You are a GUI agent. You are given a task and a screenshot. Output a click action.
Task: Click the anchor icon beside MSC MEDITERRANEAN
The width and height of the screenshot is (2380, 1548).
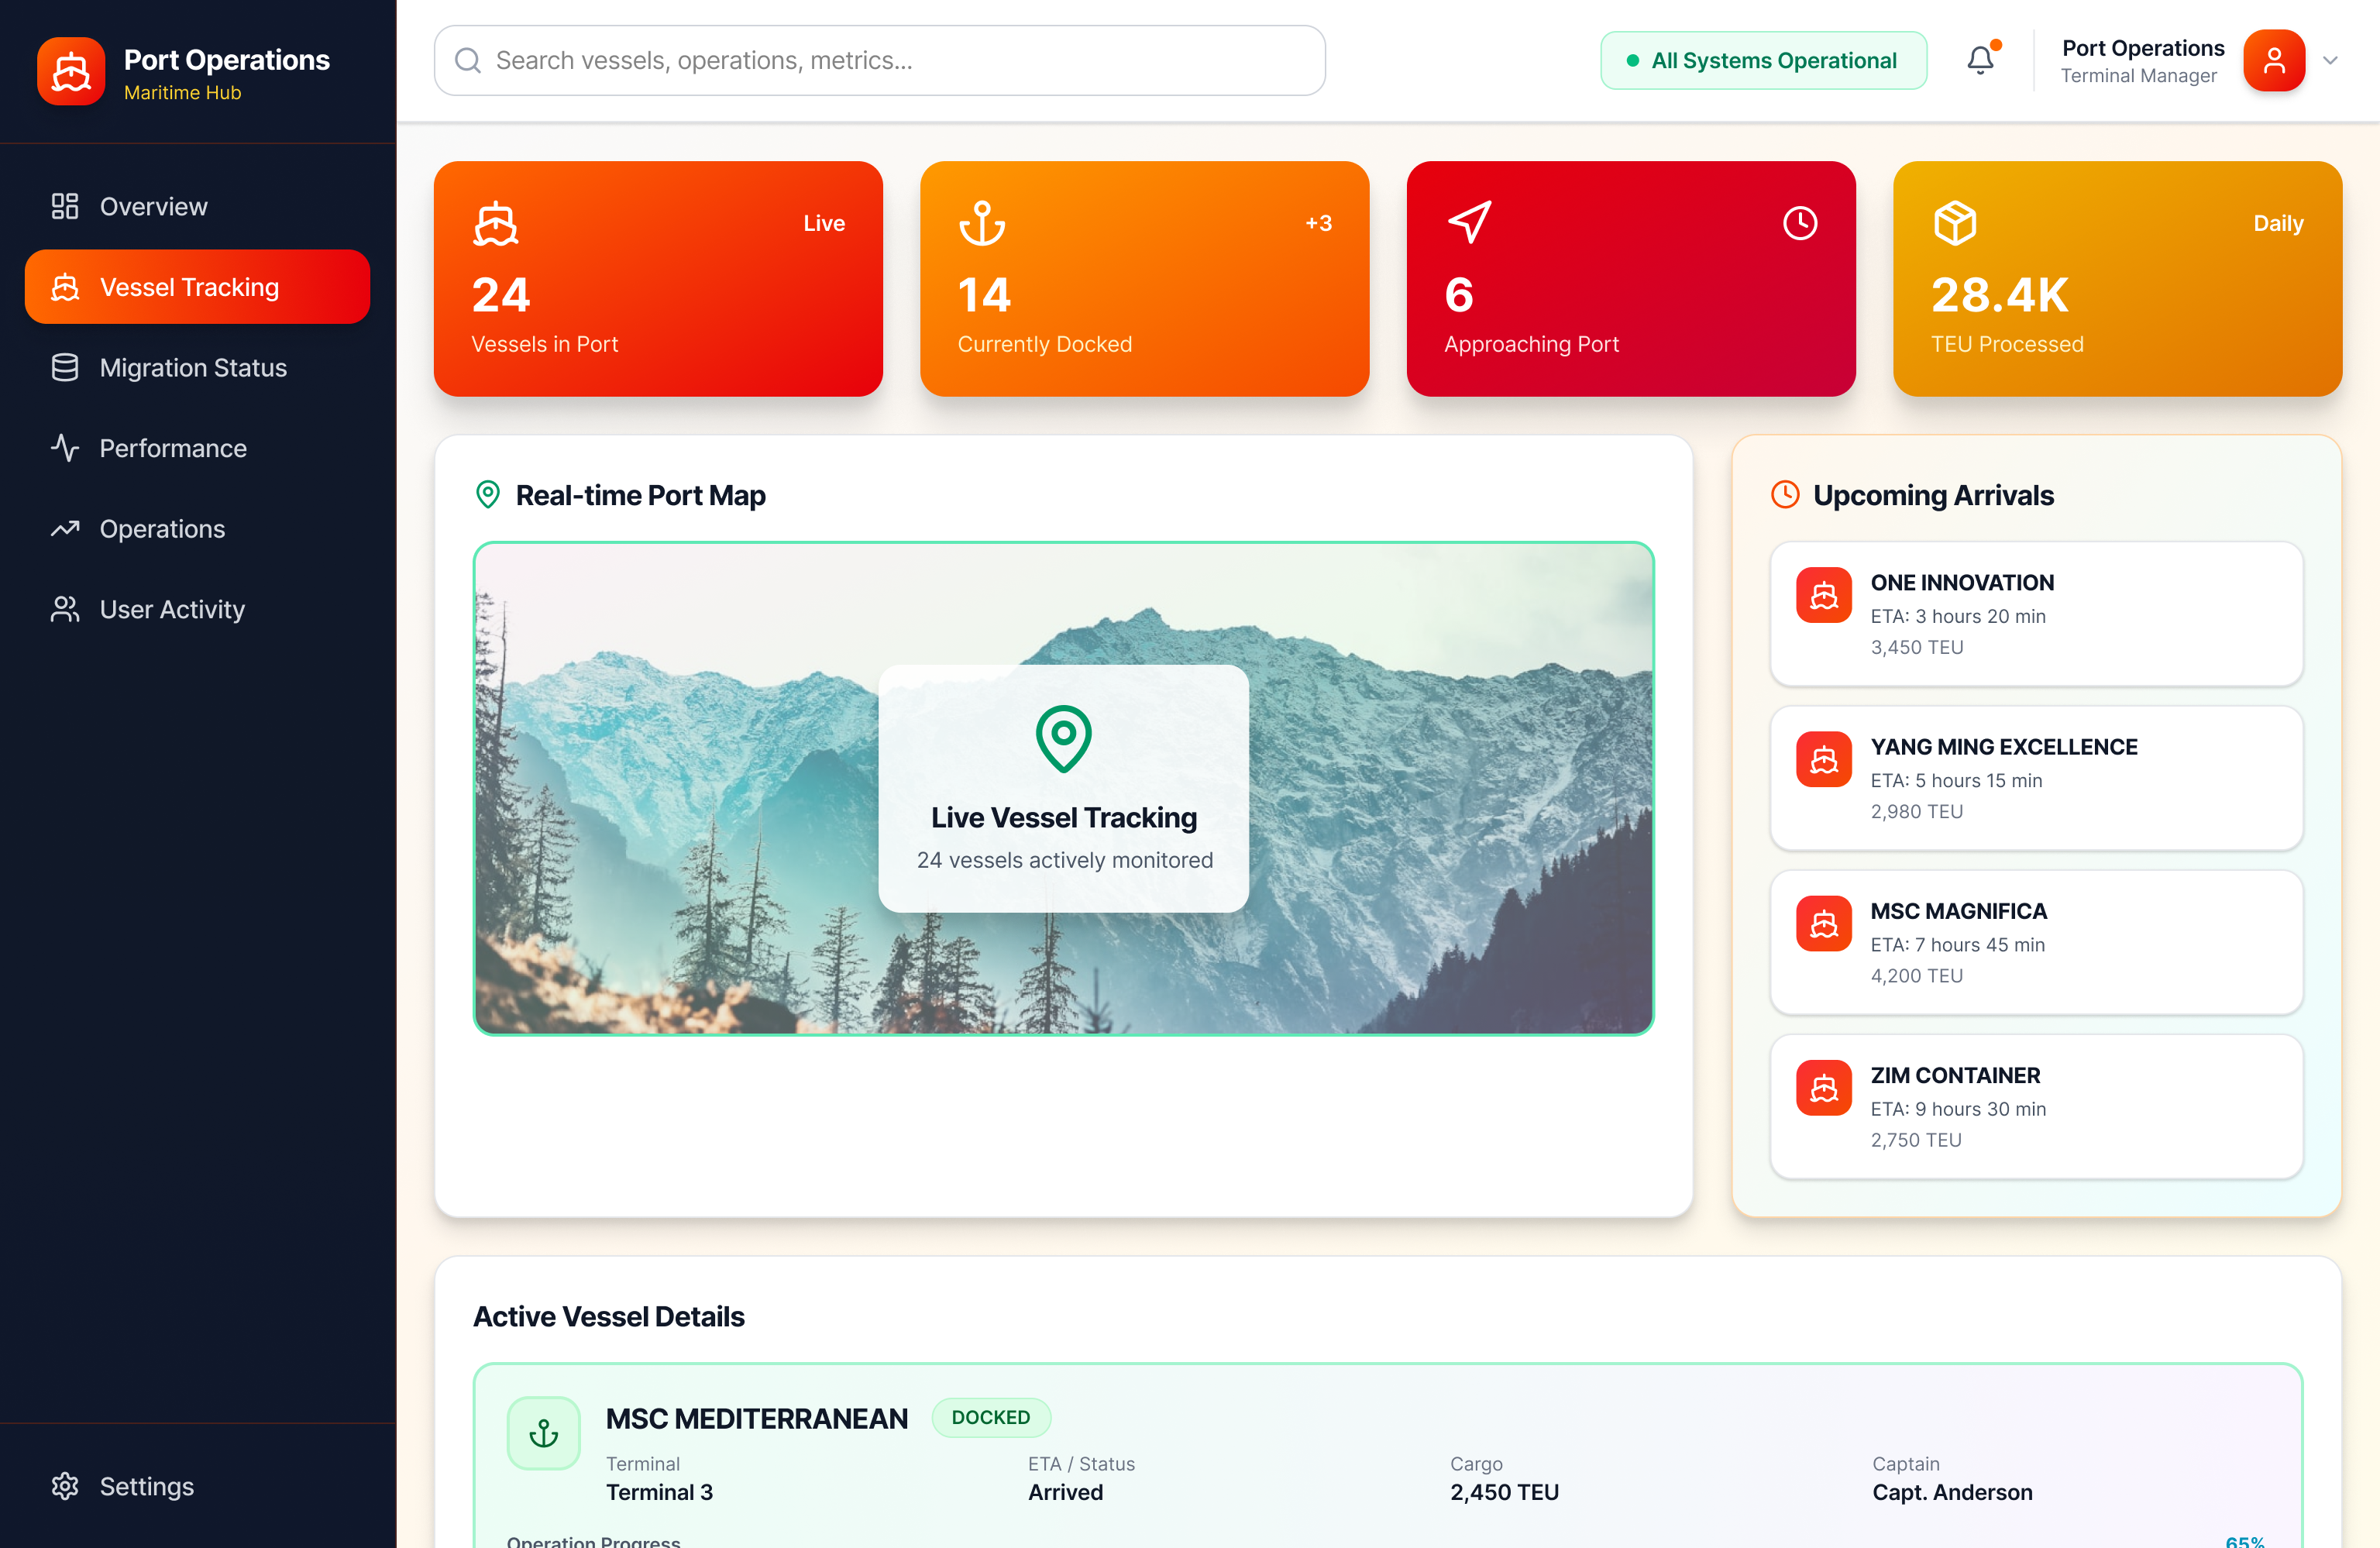click(x=543, y=1433)
